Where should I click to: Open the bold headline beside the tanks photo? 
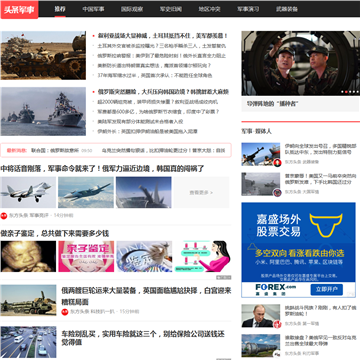(163, 36)
